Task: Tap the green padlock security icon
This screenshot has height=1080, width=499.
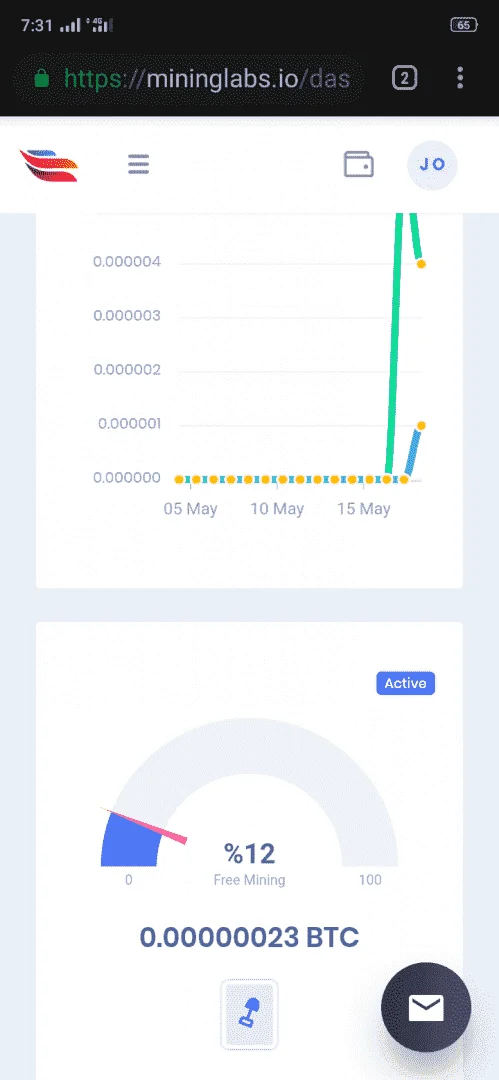Action: [42, 79]
